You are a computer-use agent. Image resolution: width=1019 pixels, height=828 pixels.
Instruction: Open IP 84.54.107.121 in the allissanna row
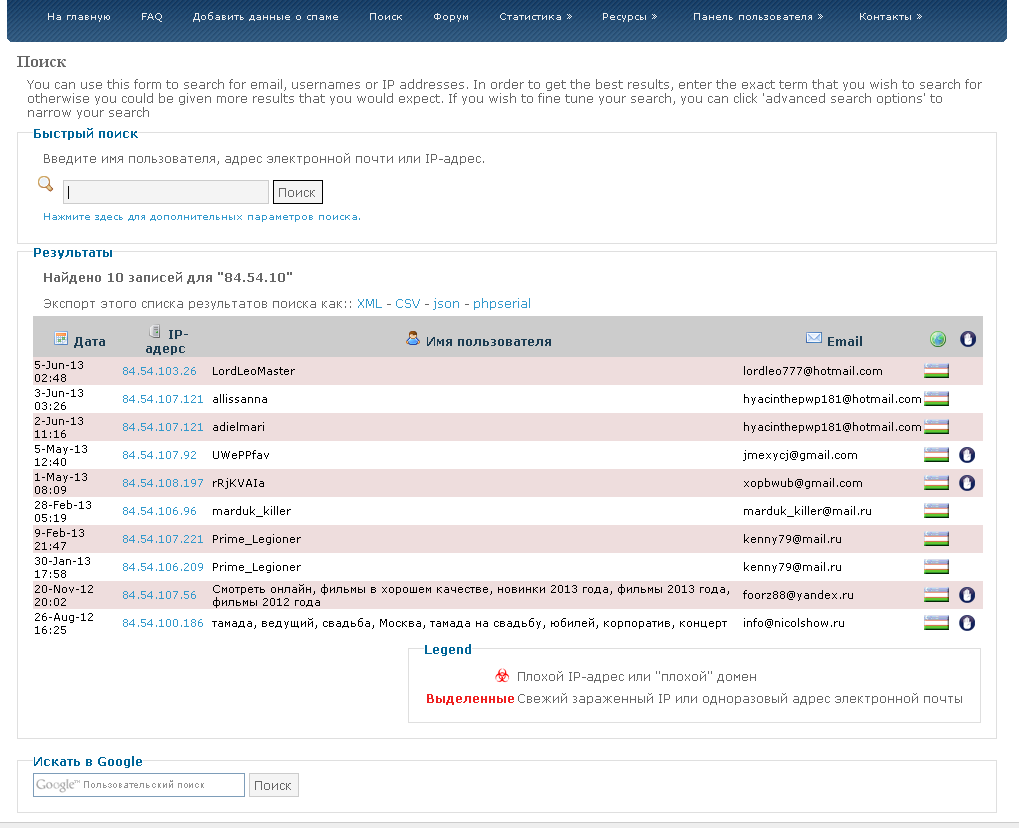tap(162, 399)
